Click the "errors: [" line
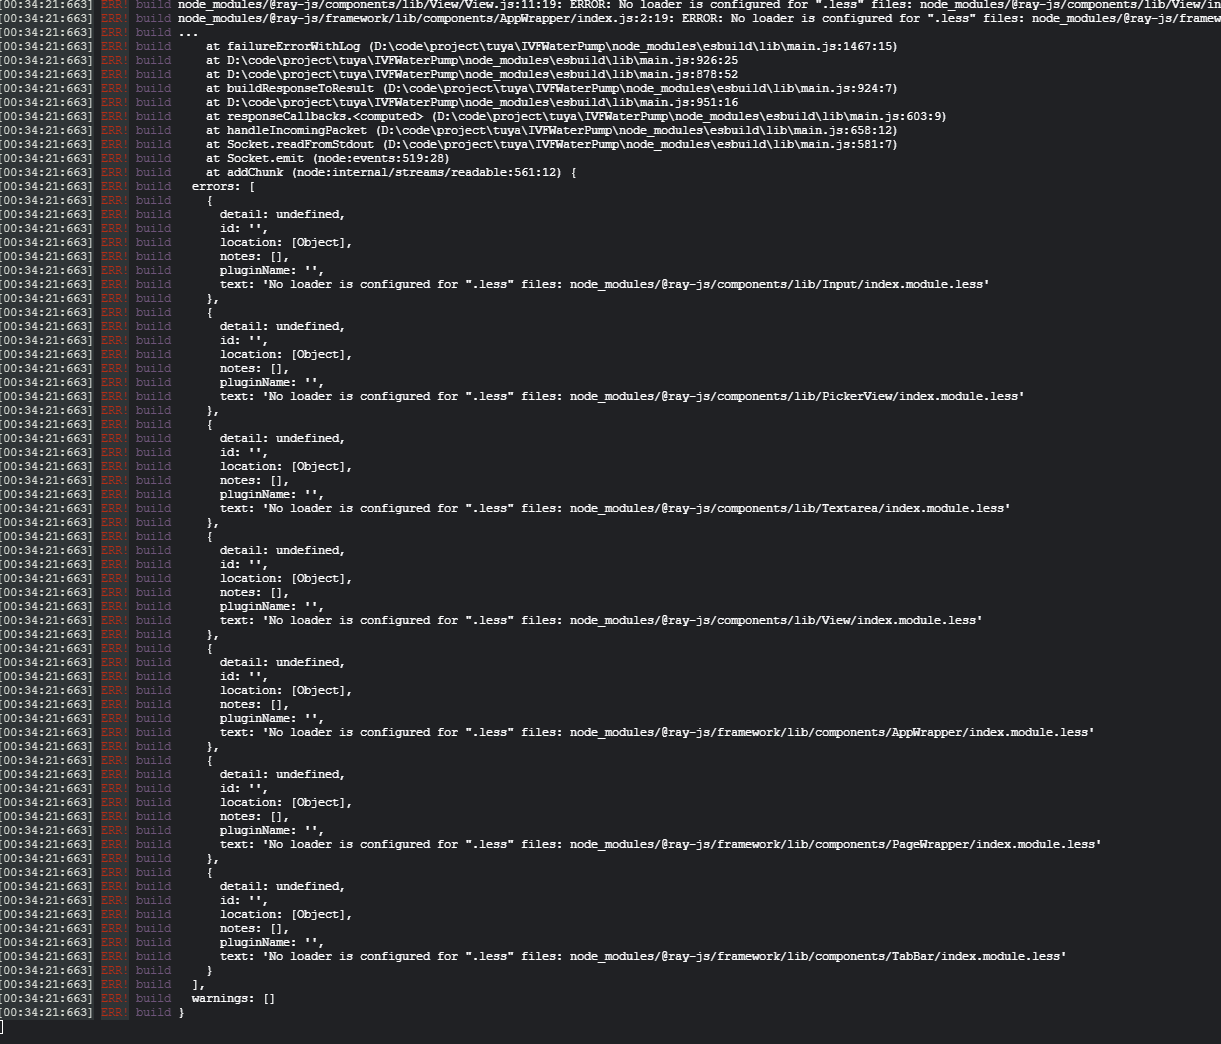Image resolution: width=1221 pixels, height=1044 pixels. 223,186
